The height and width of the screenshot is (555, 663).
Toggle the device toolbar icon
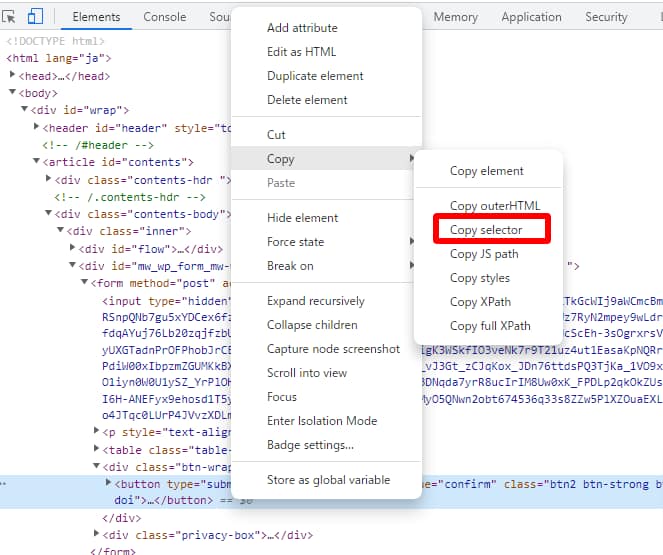click(x=35, y=17)
